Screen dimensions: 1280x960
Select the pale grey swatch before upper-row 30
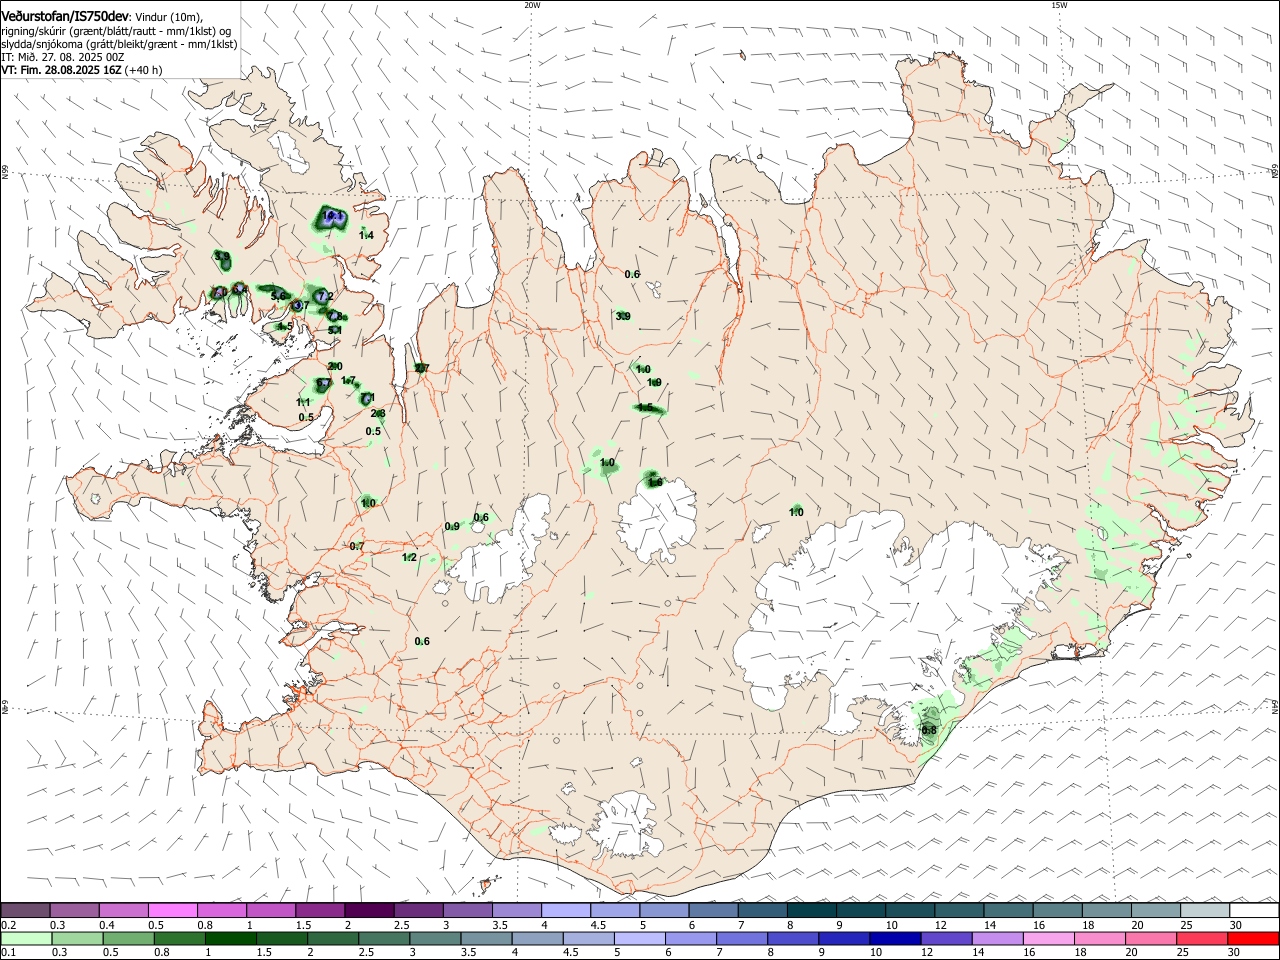1205,910
